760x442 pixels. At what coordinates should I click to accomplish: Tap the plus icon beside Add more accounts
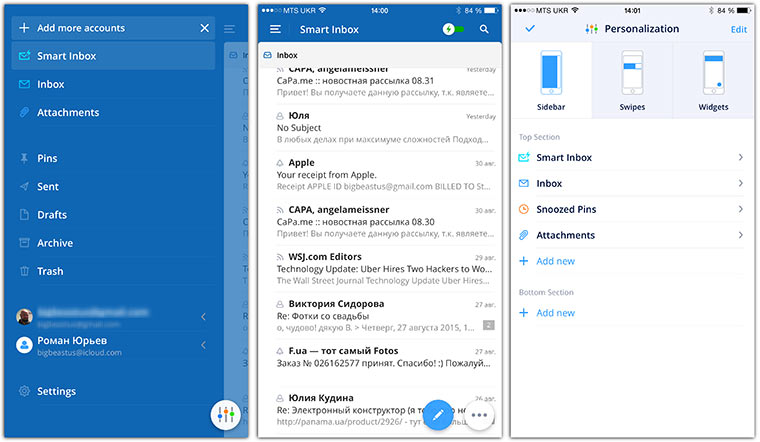(x=24, y=28)
